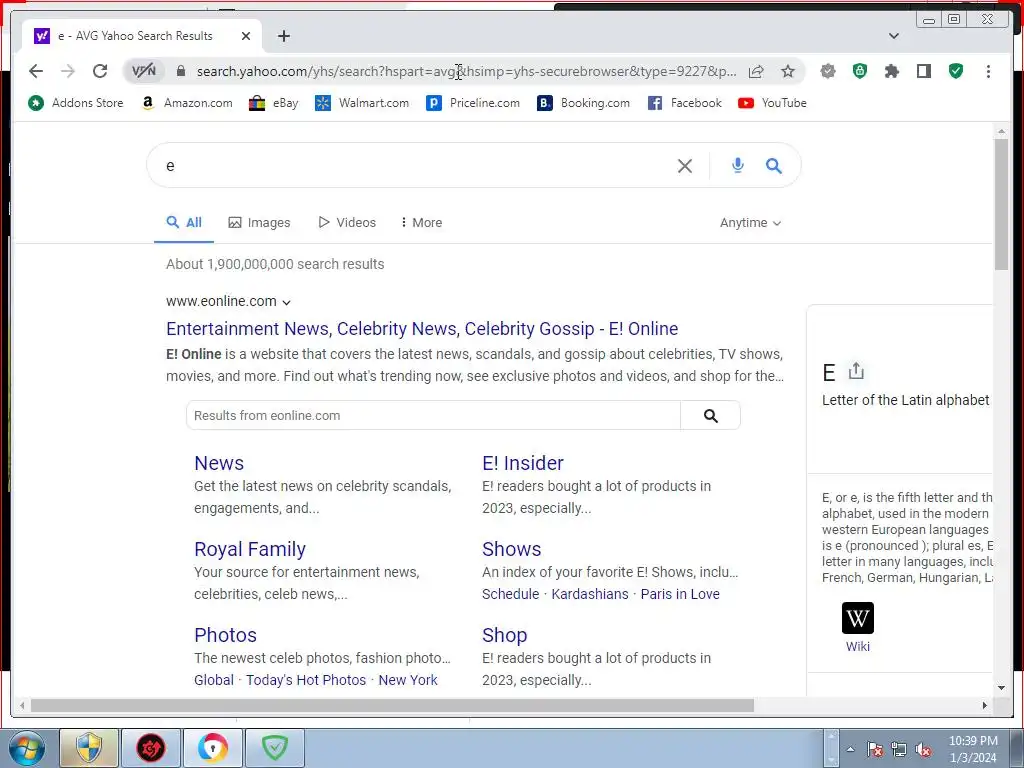Image resolution: width=1024 pixels, height=768 pixels.
Task: Start voice search with microphone
Action: [x=737, y=165]
